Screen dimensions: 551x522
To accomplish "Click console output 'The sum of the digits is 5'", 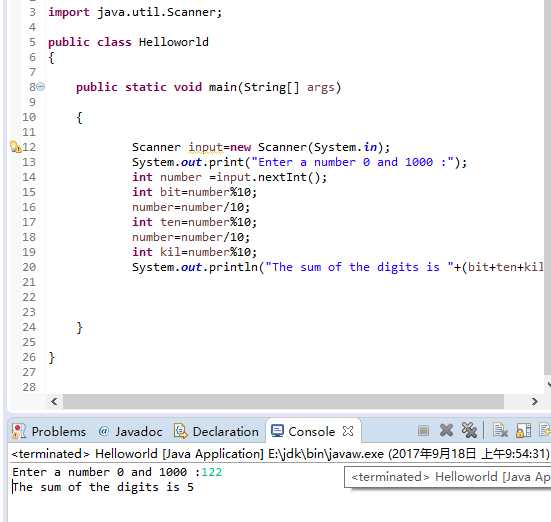I will [103, 487].
